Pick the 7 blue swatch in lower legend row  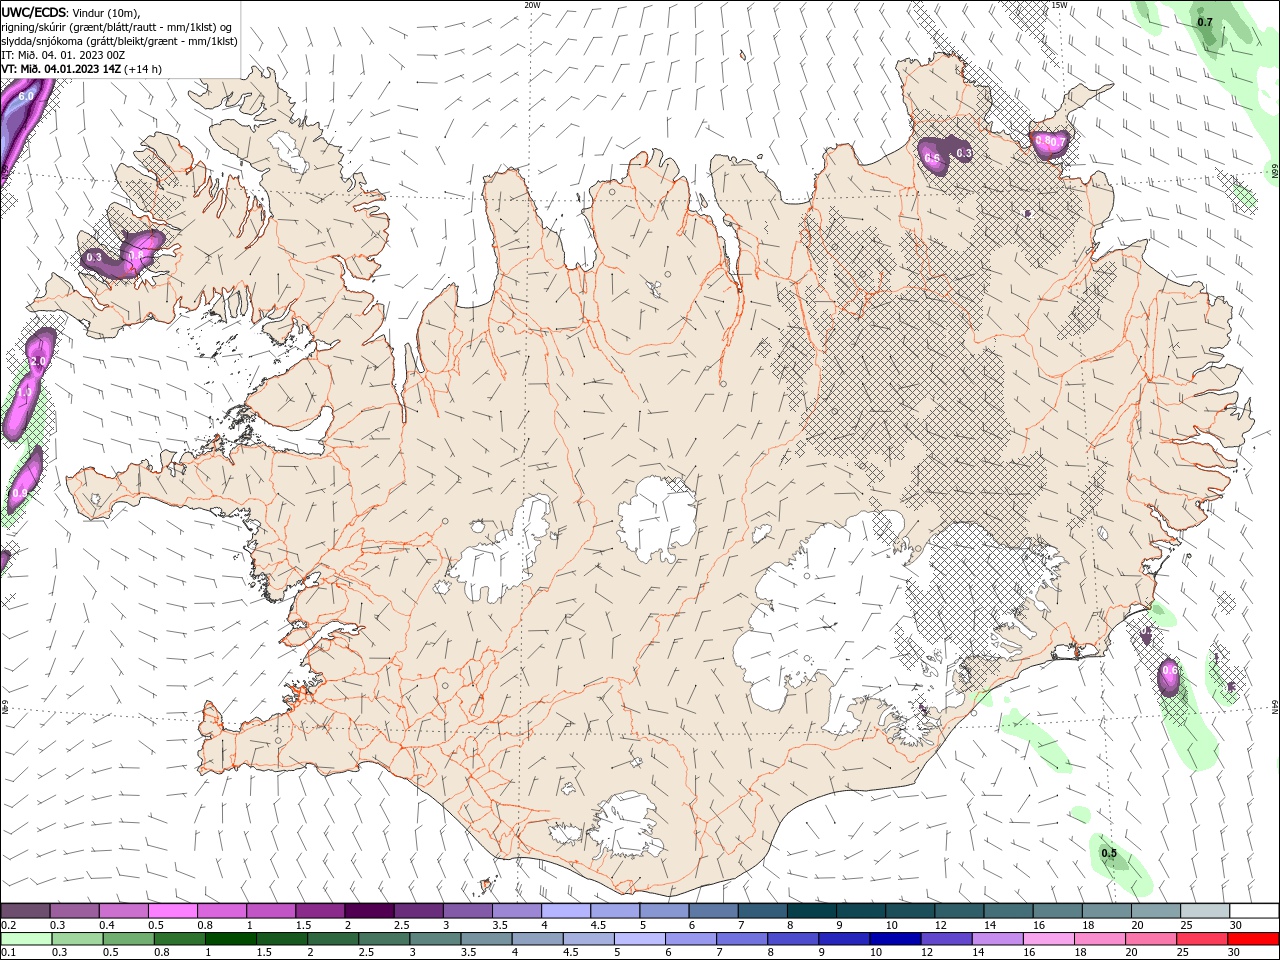click(741, 939)
